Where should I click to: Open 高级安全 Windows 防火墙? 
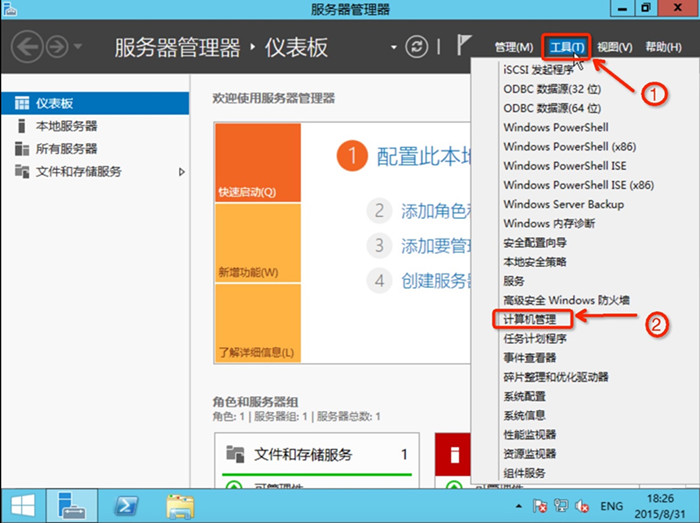567,300
